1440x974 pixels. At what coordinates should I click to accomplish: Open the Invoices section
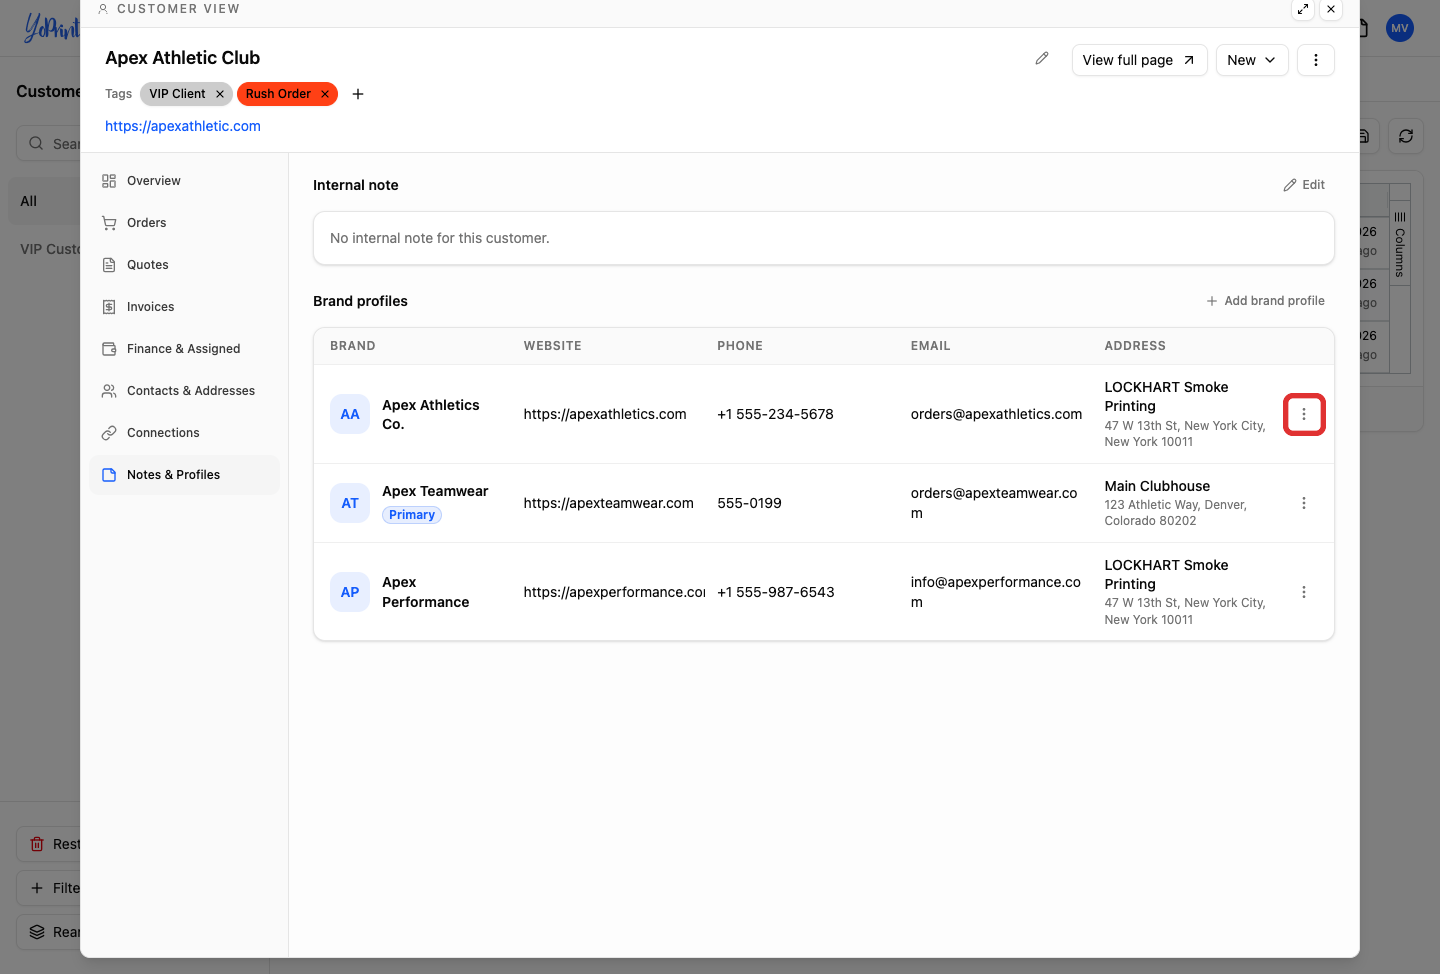pyautogui.click(x=184, y=307)
